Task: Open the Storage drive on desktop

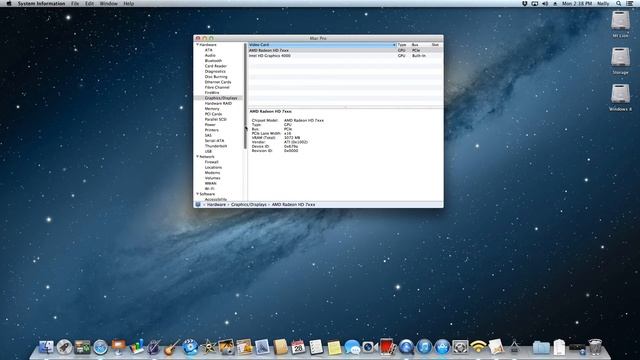Action: pyautogui.click(x=620, y=58)
